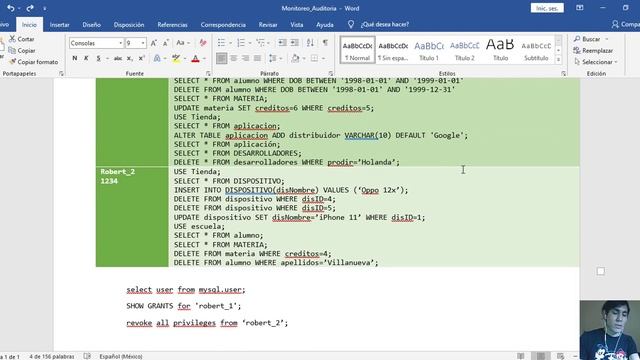Click the Redo icon in the title bar
This screenshot has width=640, height=360.
(x=30, y=8)
